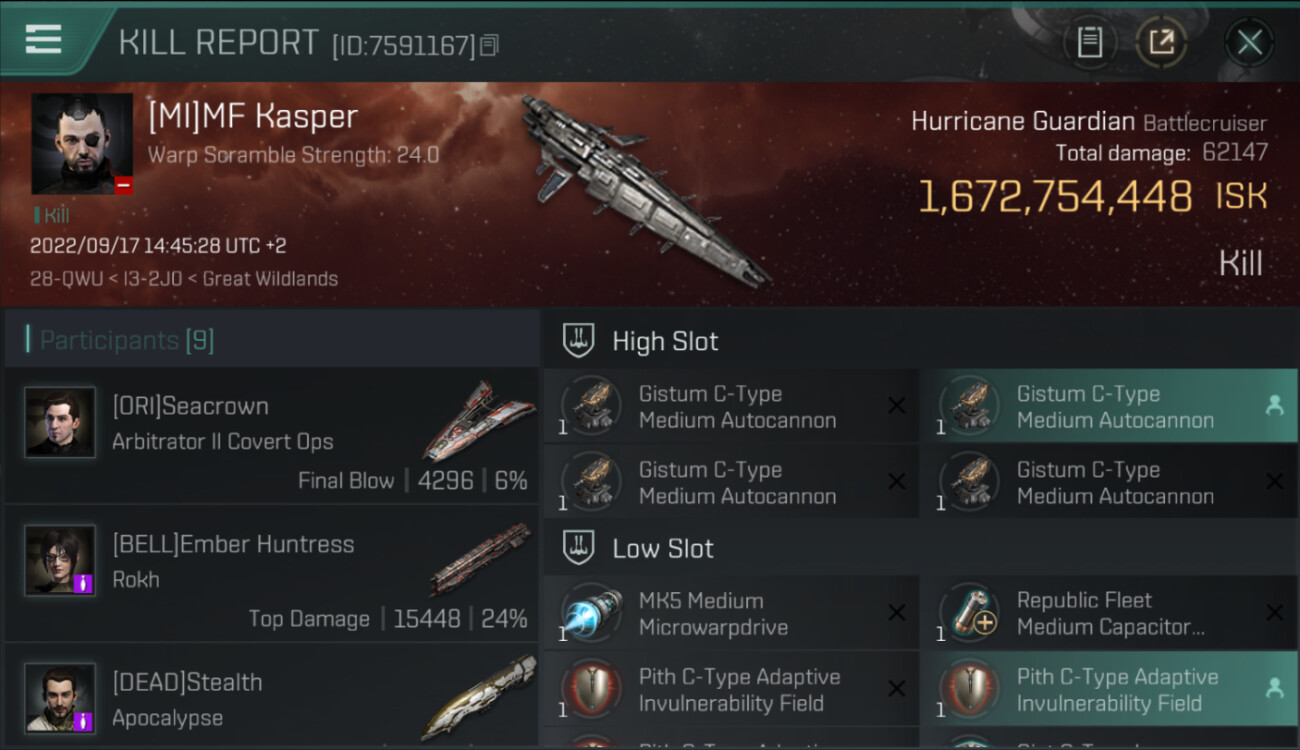Close the kill report window
The image size is (1300, 750).
[x=1249, y=42]
